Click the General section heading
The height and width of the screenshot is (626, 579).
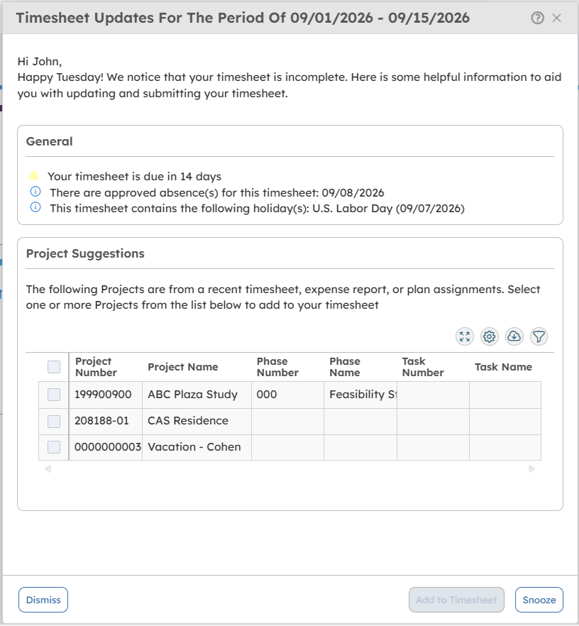(49, 141)
